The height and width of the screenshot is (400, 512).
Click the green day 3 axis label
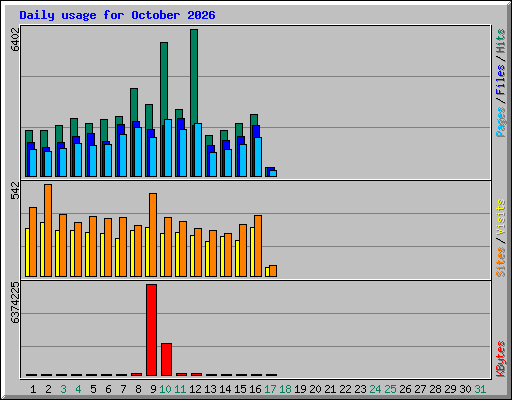click(x=63, y=389)
